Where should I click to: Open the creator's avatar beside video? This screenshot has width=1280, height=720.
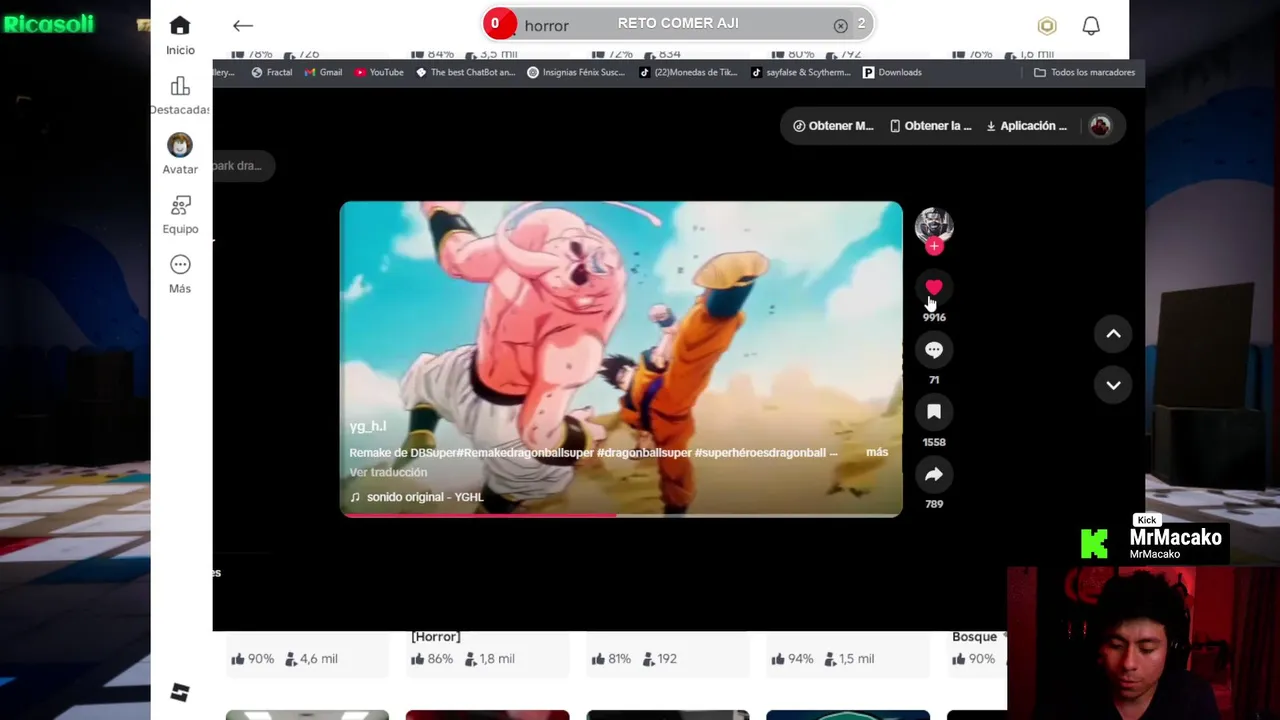(934, 226)
